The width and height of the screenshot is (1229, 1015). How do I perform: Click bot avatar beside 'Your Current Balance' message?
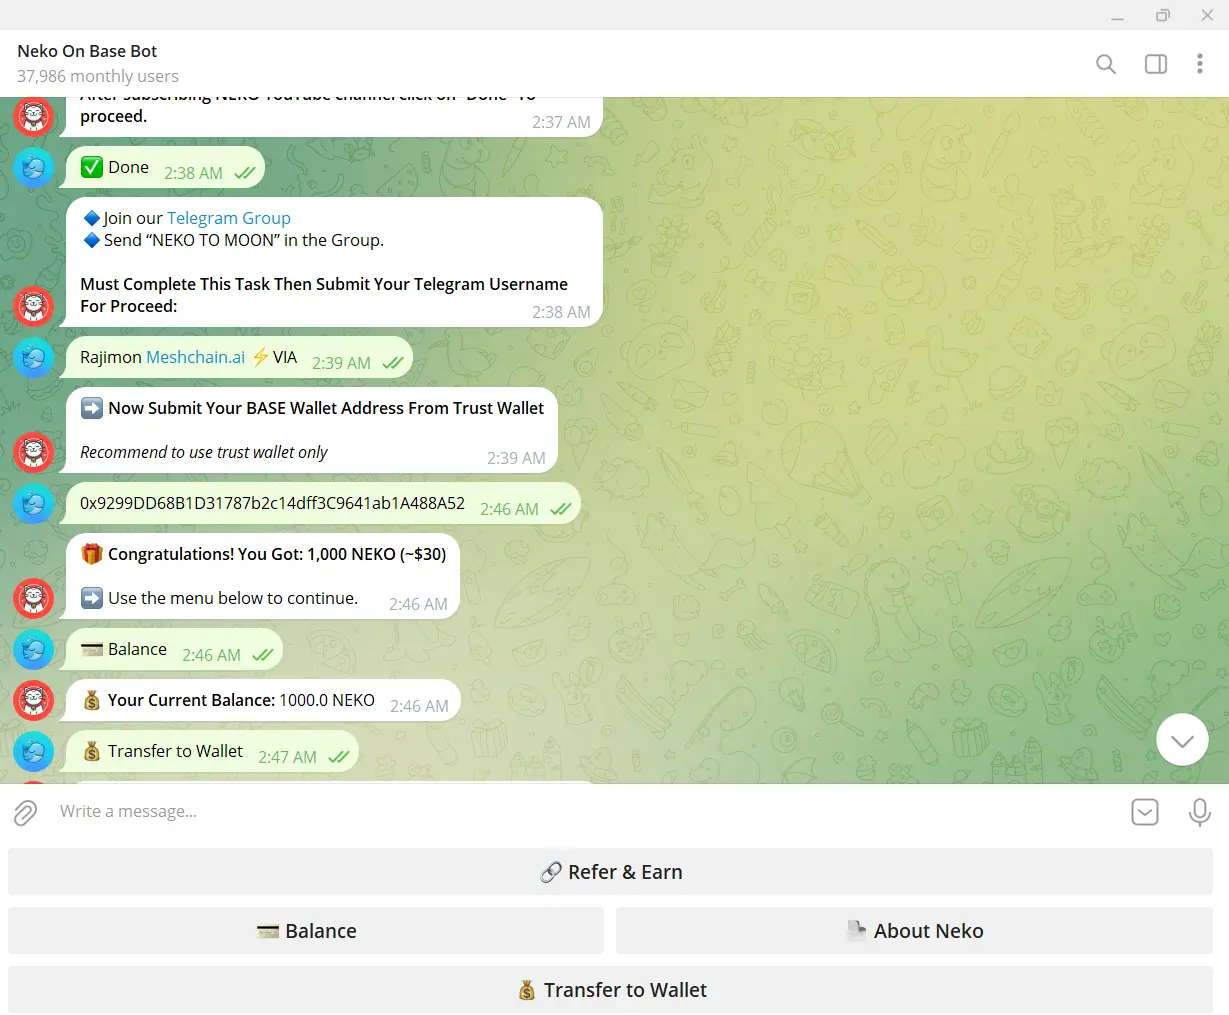(33, 700)
